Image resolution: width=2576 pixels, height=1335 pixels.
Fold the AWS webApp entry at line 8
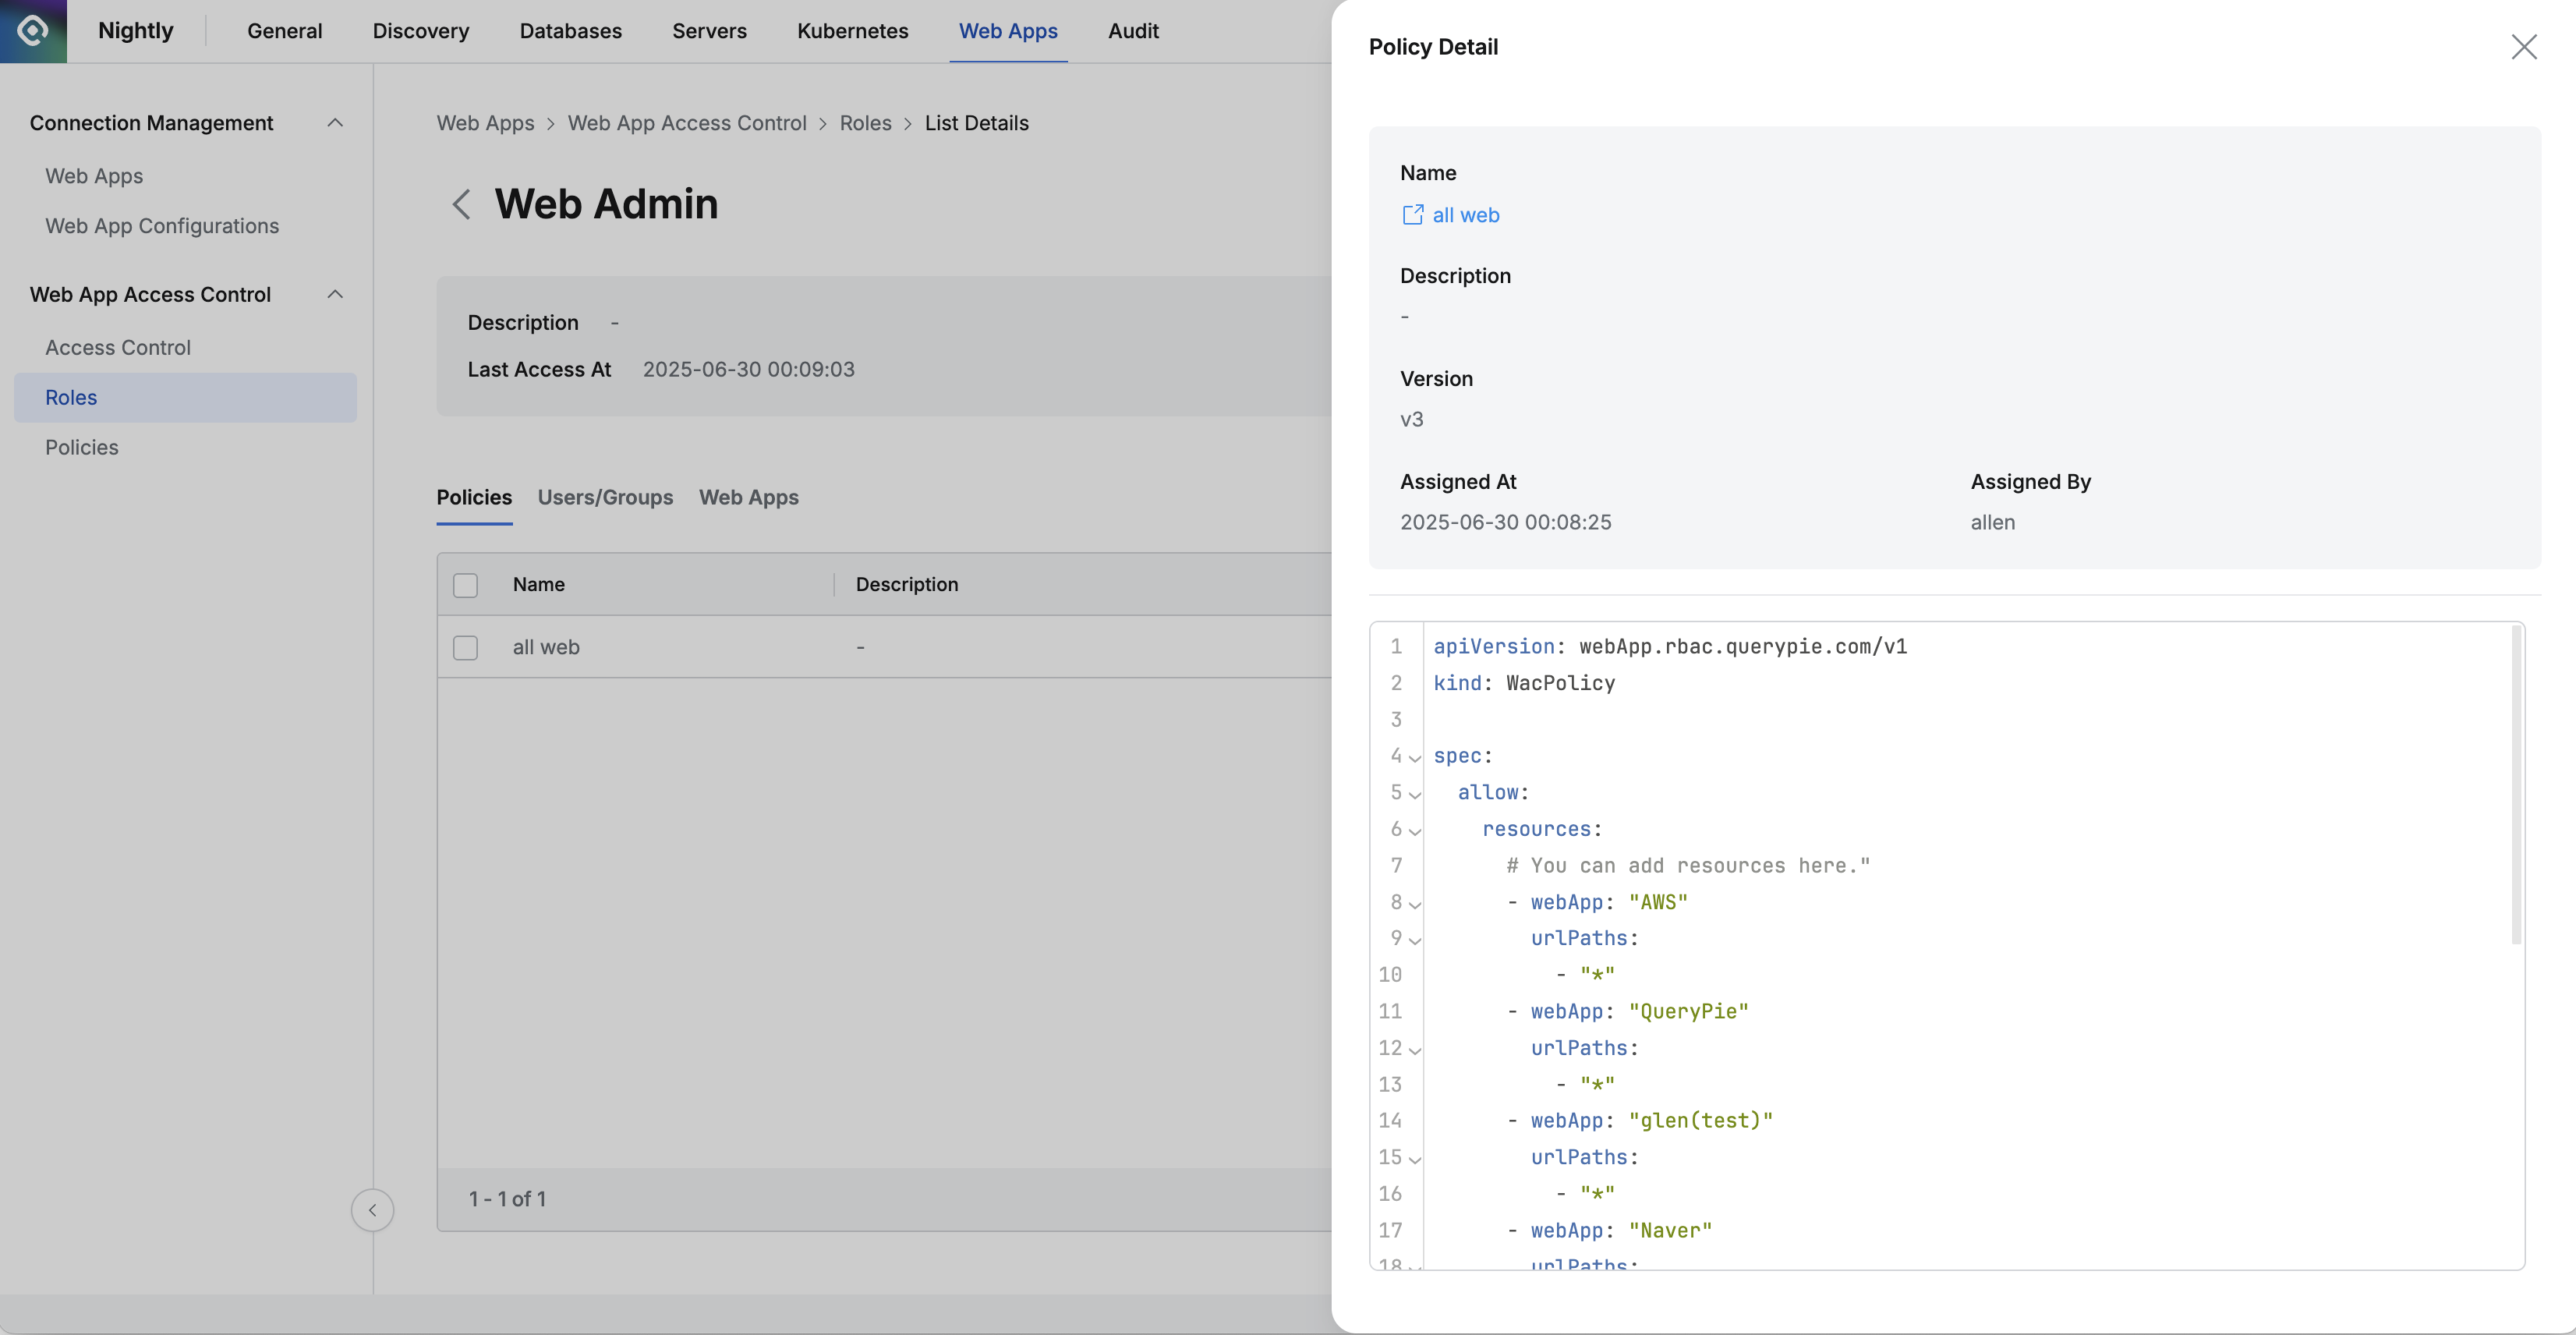tap(1415, 904)
